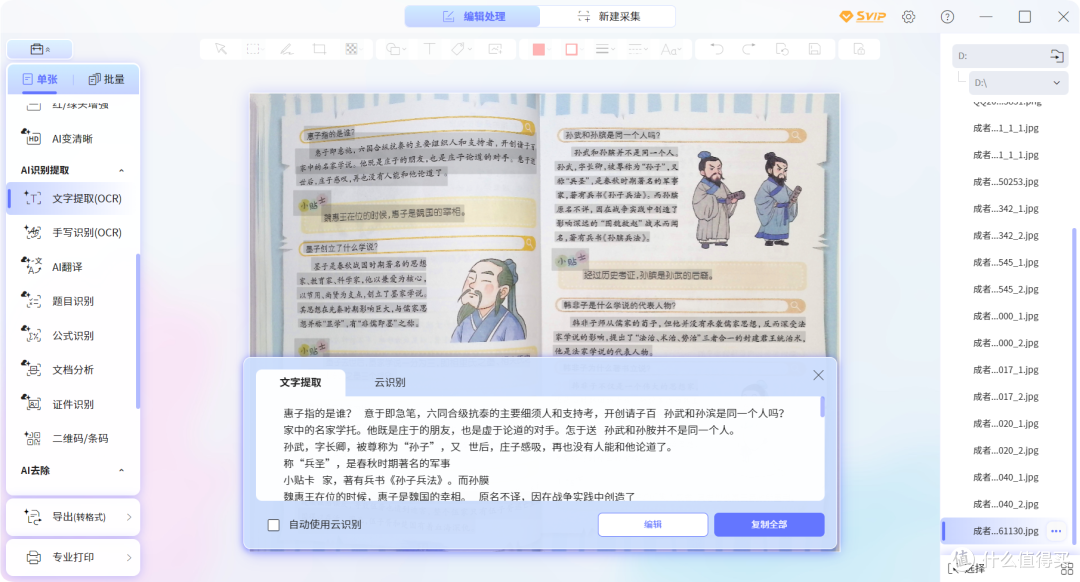Select AI变清晰 enhancement
Screen dimensions: 1080x582
click(72, 138)
